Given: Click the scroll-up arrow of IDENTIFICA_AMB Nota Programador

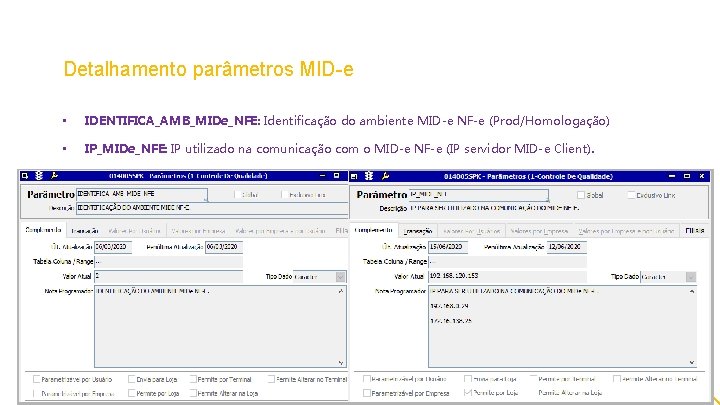Looking at the screenshot, I should click(341, 291).
